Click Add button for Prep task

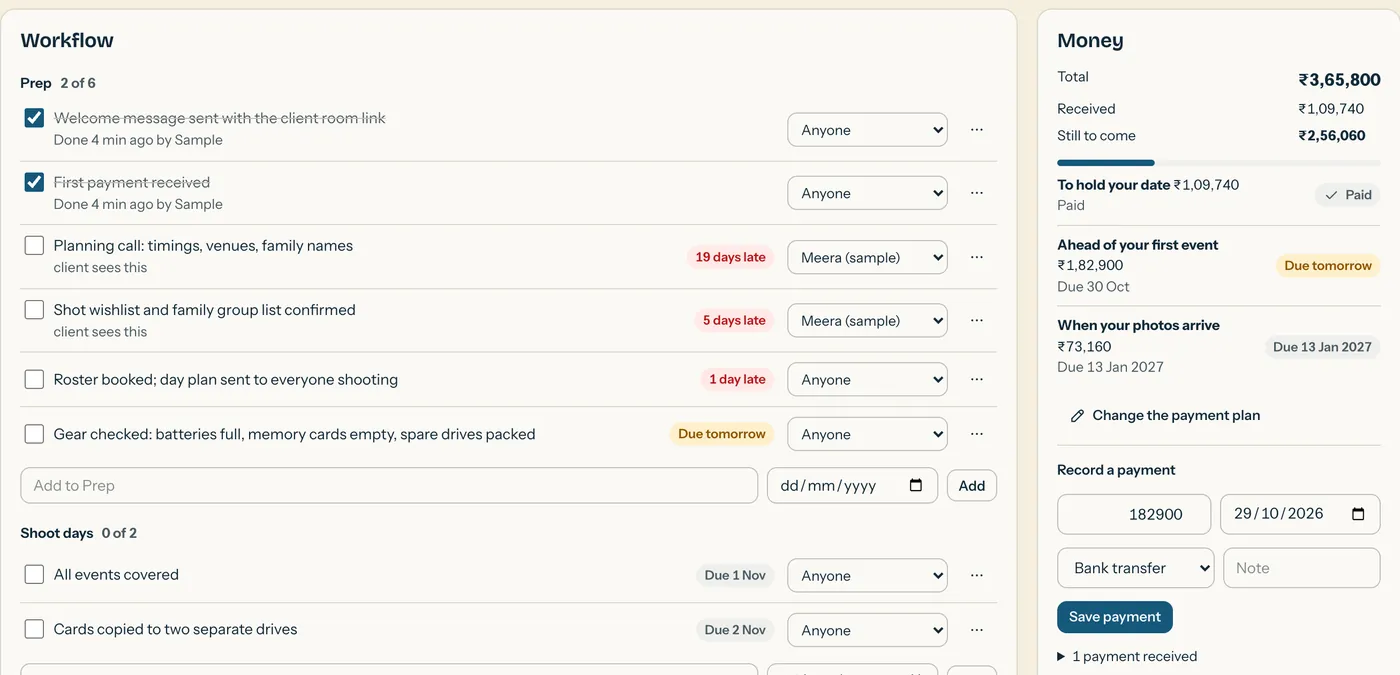pos(971,486)
